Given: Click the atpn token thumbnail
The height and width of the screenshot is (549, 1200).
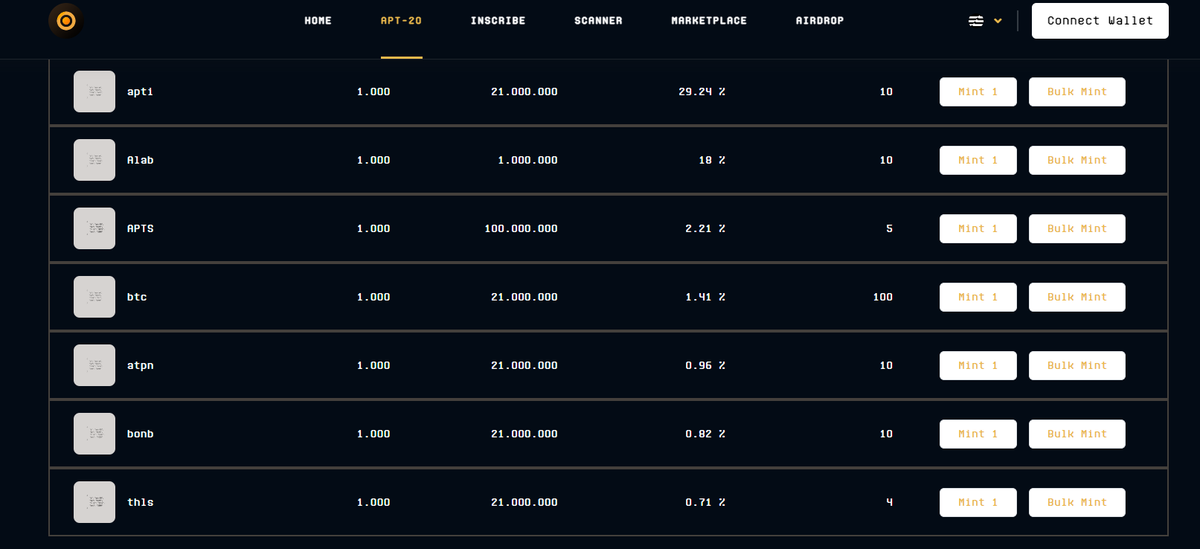Looking at the screenshot, I should pyautogui.click(x=95, y=365).
